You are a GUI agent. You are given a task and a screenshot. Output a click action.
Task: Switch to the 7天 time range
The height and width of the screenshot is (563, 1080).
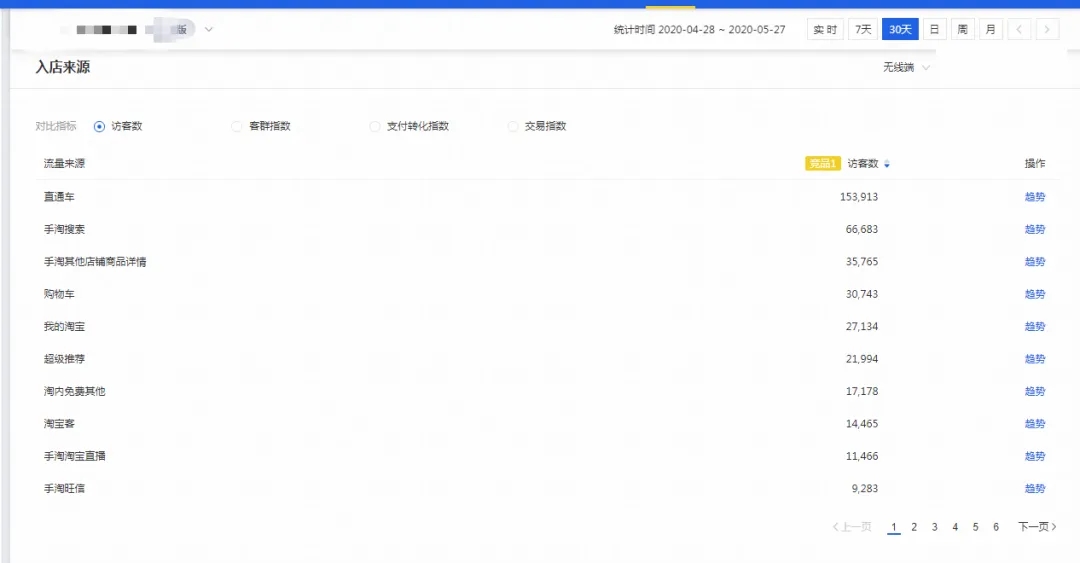(863, 30)
